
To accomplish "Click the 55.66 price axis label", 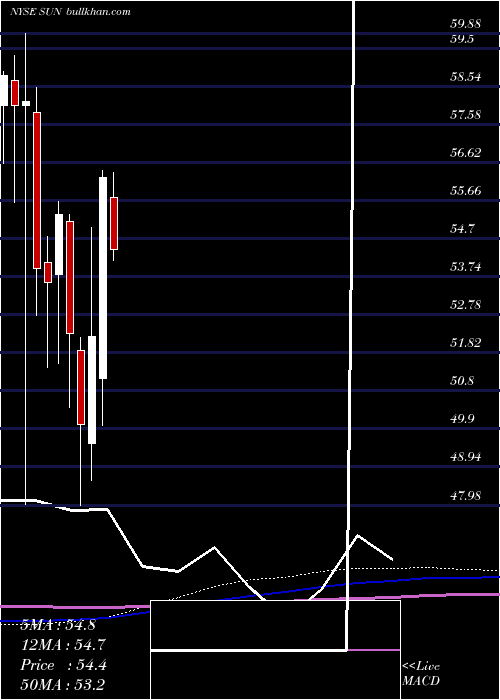I will coord(465,191).
